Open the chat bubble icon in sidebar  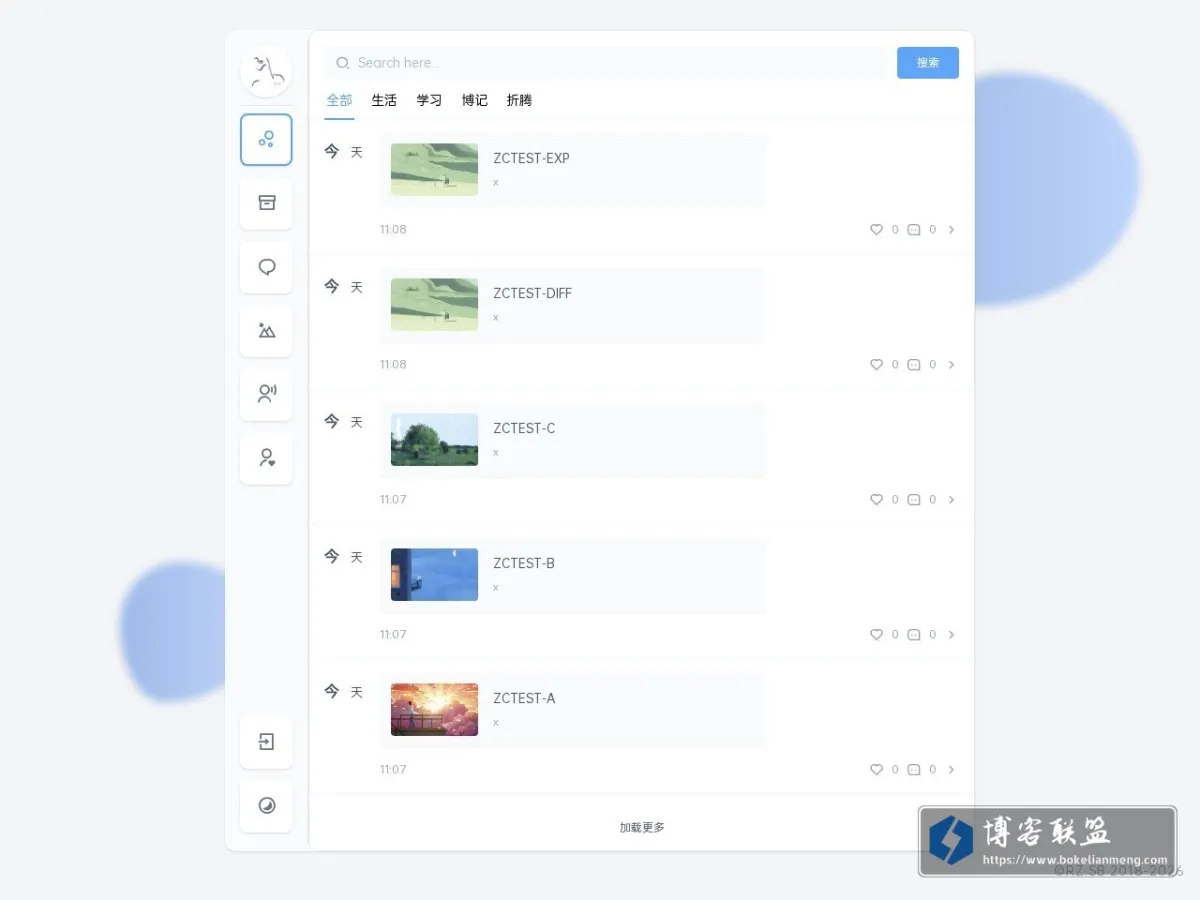266,267
